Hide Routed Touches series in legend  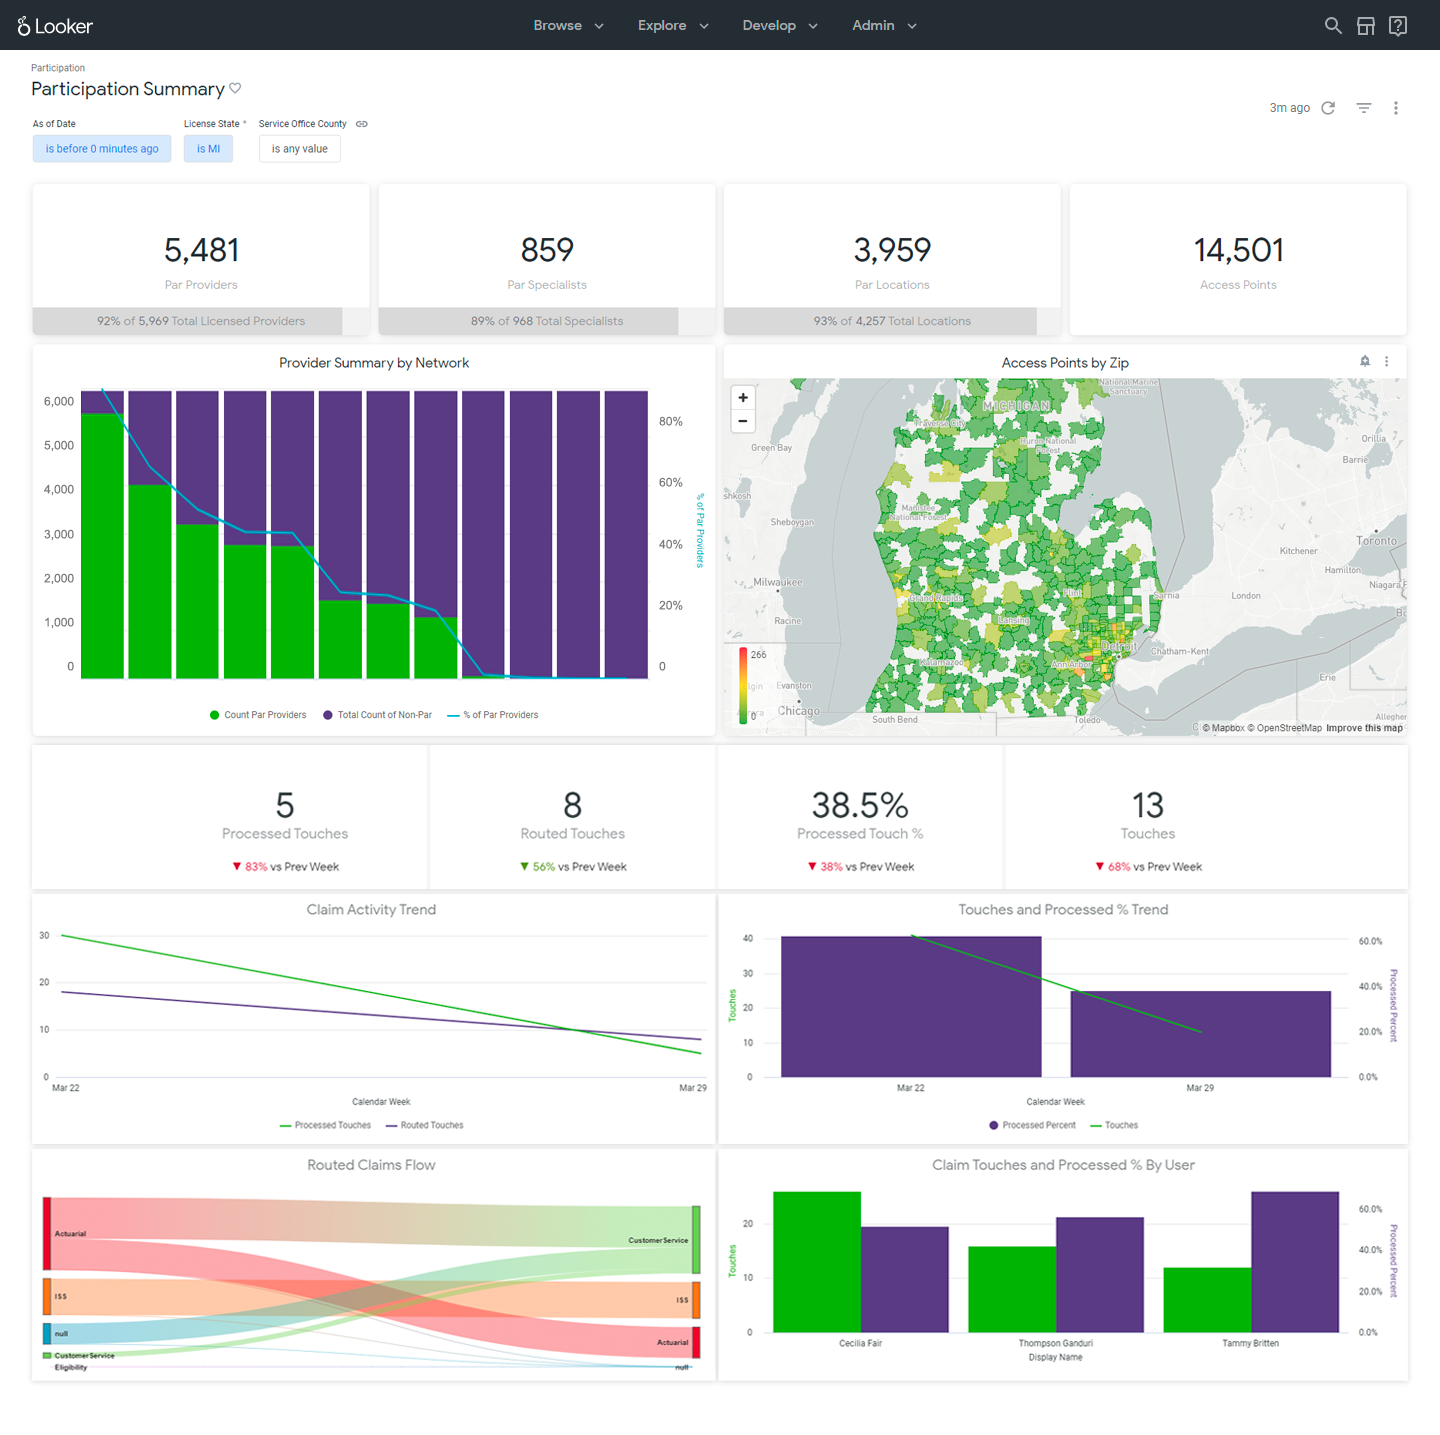tap(424, 1125)
